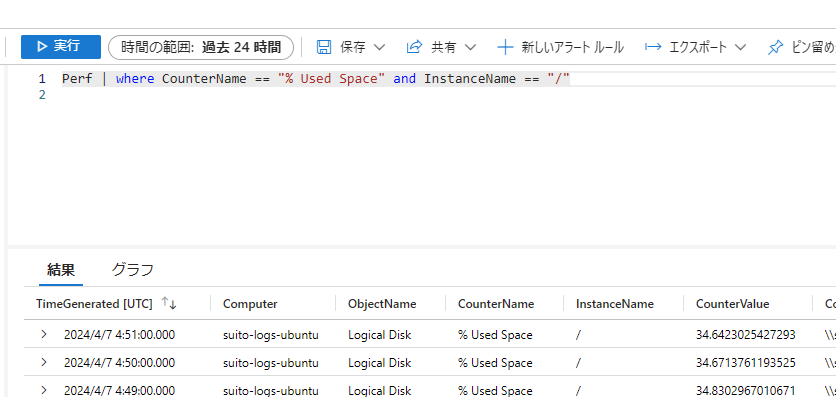
Task: Select timestamp 2024/4/7 4:50:00.000
Action: 119,362
